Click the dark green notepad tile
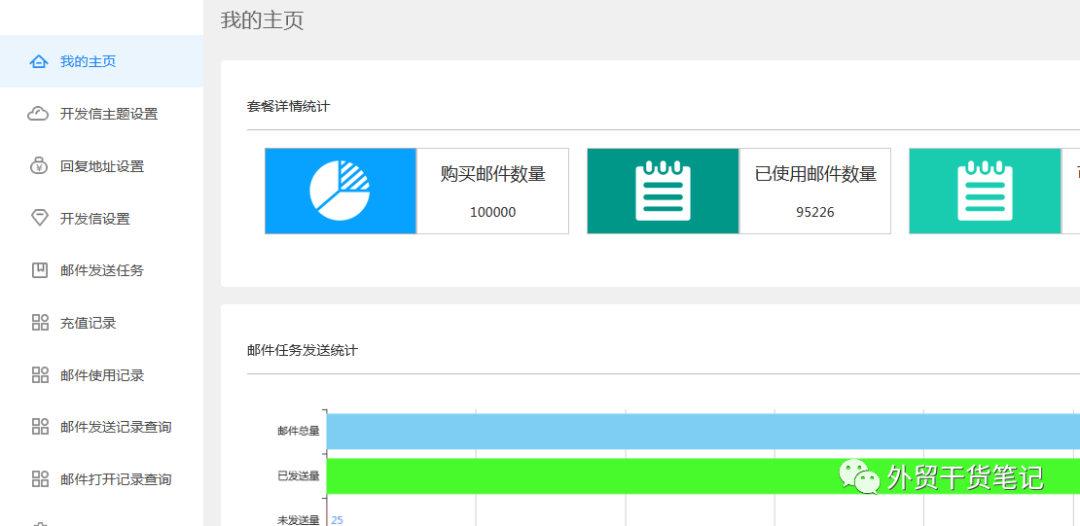Screen dimensions: 1080x526 pos(662,191)
